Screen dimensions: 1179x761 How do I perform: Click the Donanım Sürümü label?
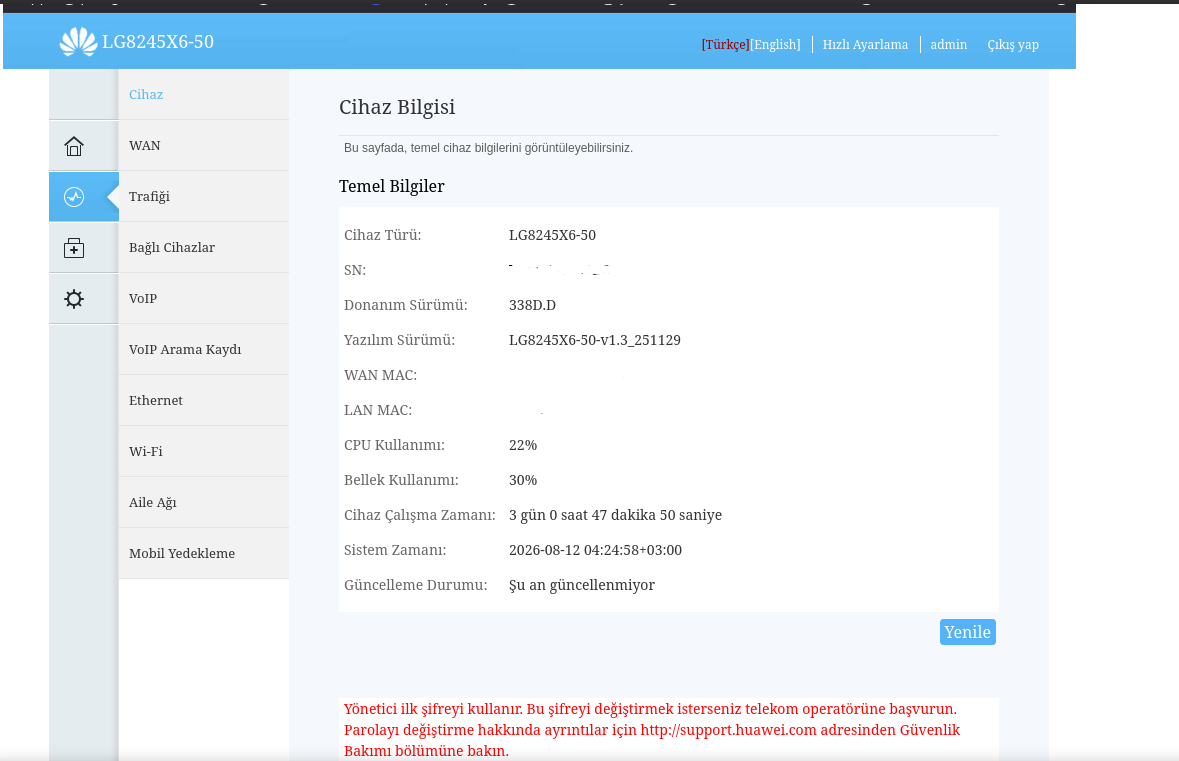pos(405,305)
